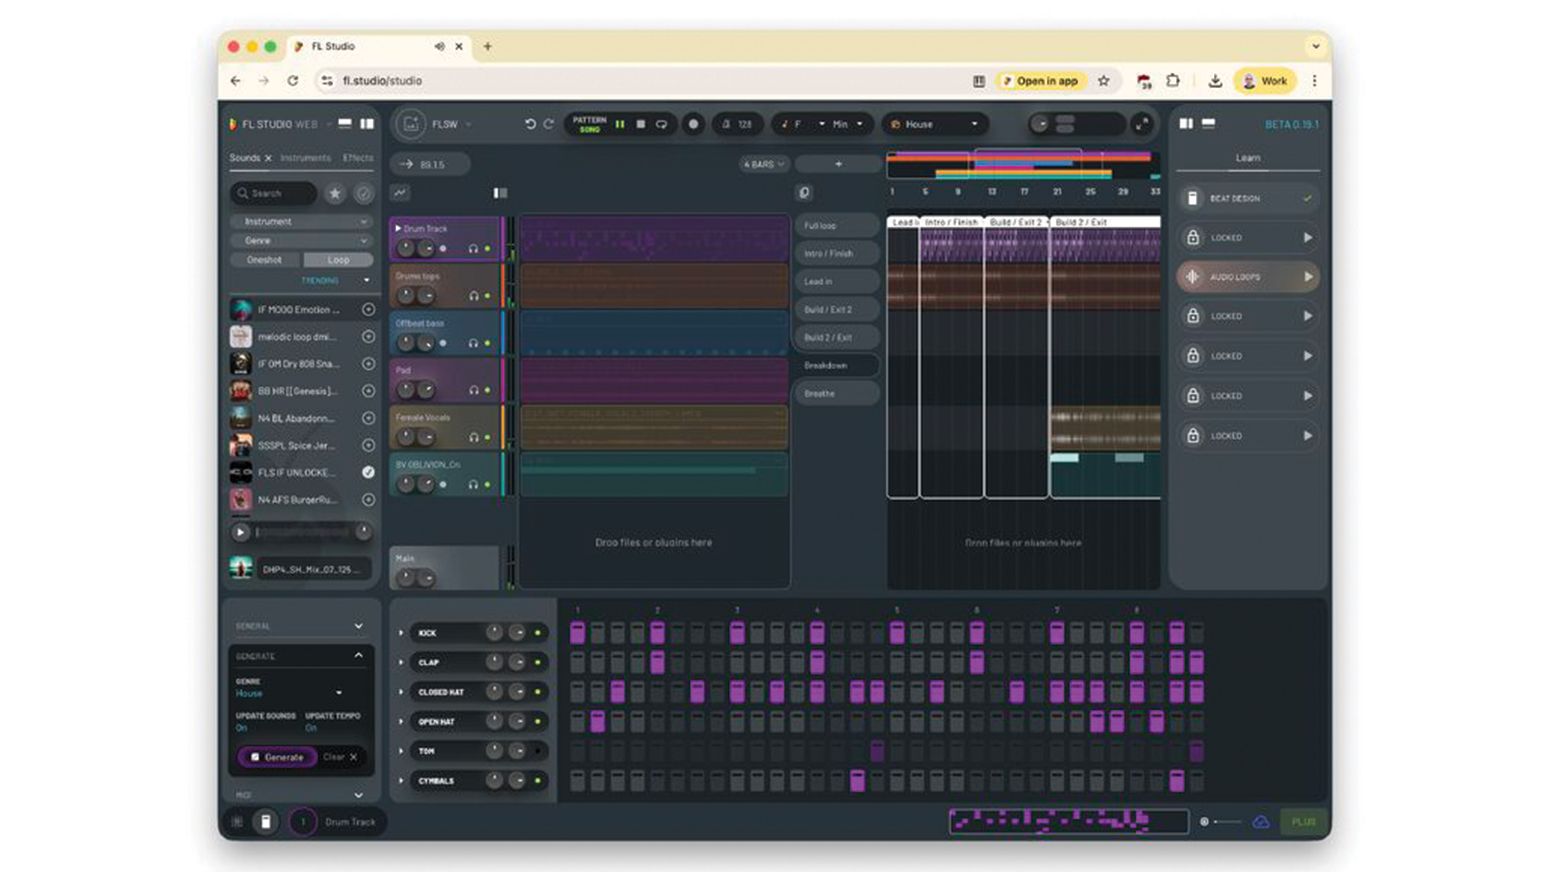Switch to the Instruments tab

click(304, 157)
